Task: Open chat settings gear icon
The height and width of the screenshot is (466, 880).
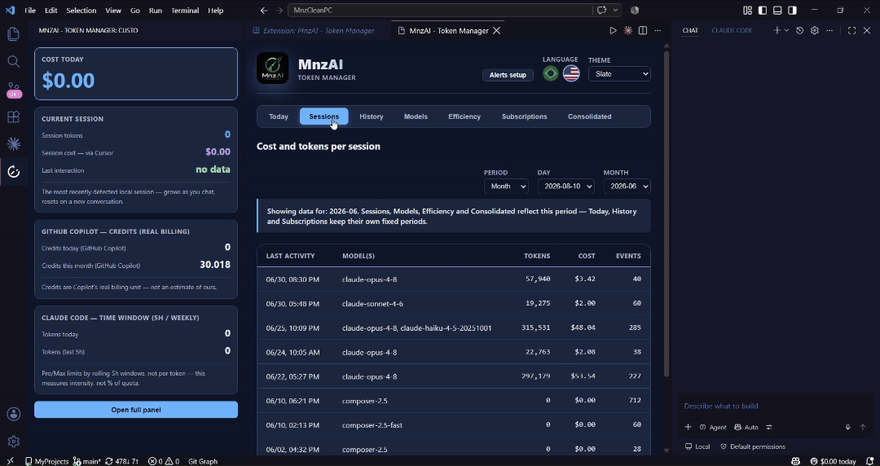Action: [815, 30]
